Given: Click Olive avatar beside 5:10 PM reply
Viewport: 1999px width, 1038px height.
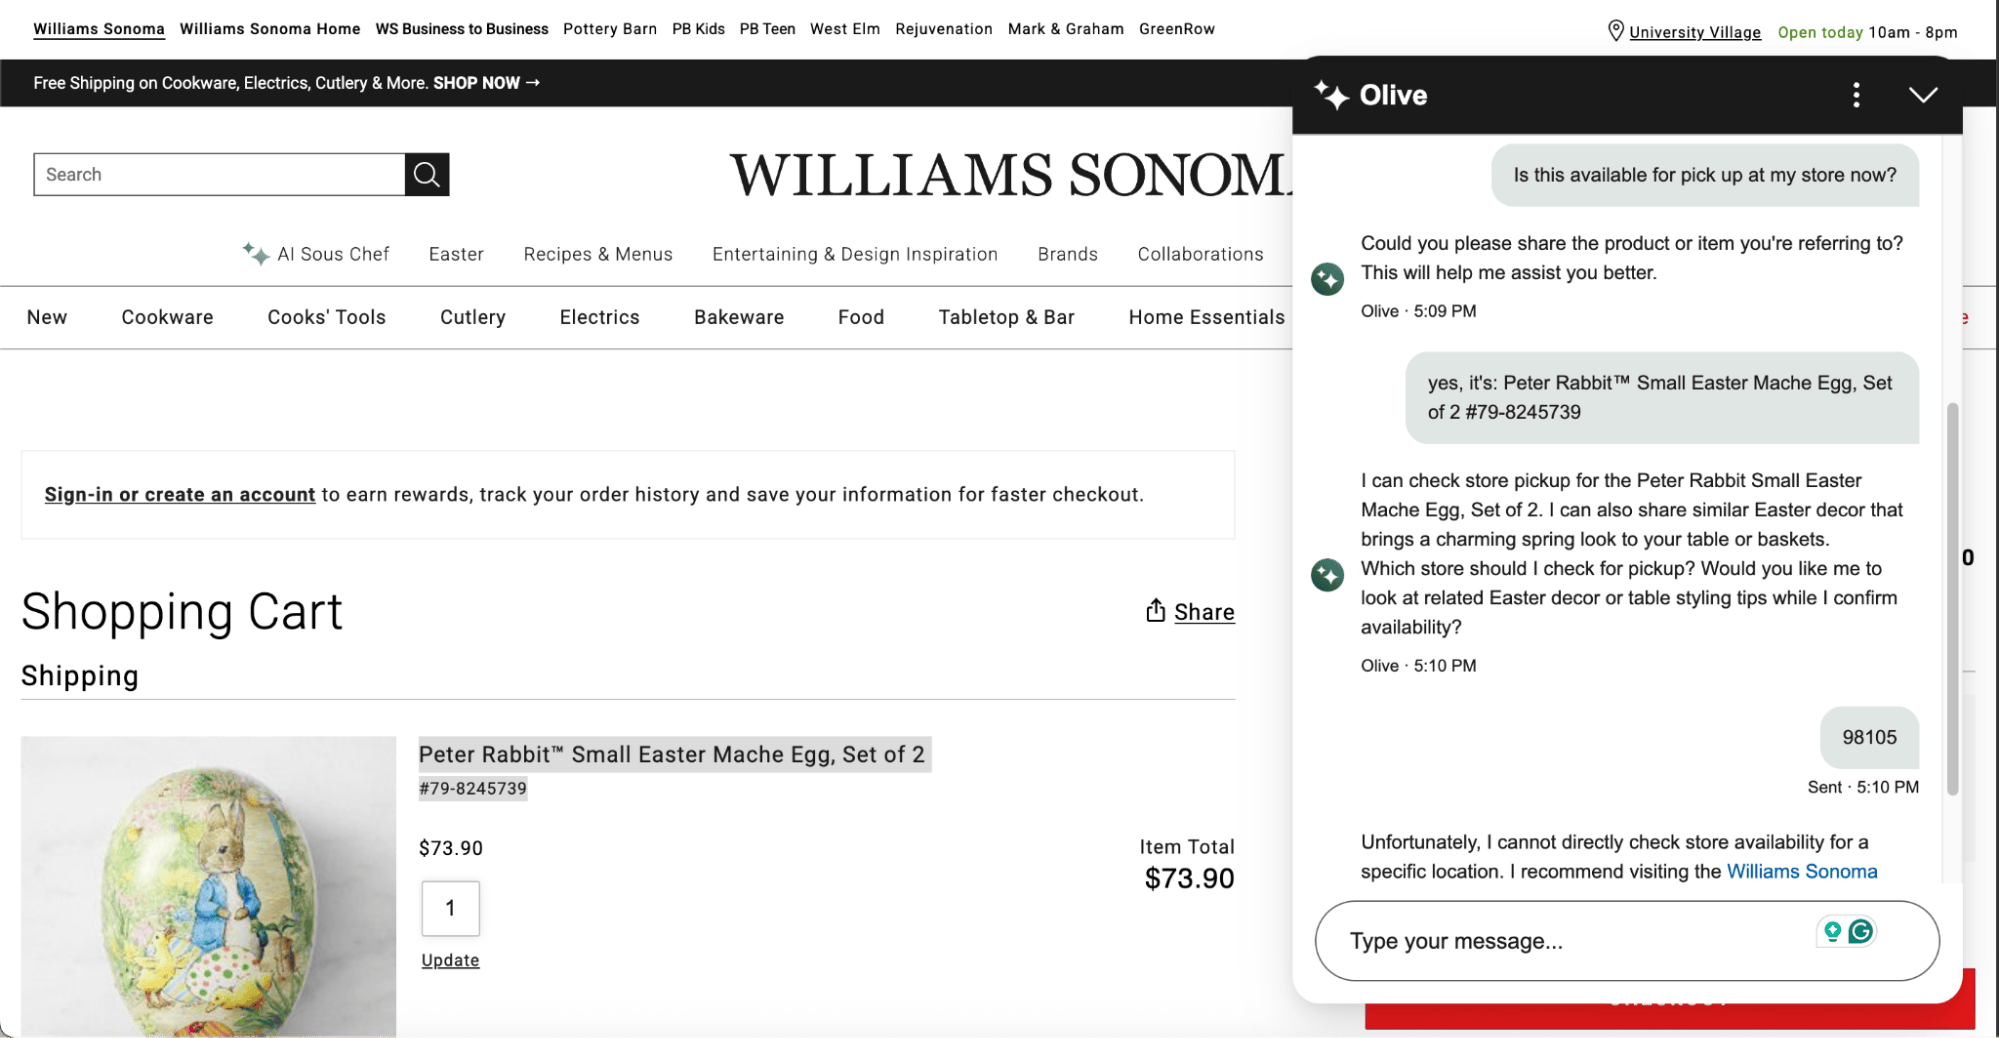Looking at the screenshot, I should tap(1327, 575).
